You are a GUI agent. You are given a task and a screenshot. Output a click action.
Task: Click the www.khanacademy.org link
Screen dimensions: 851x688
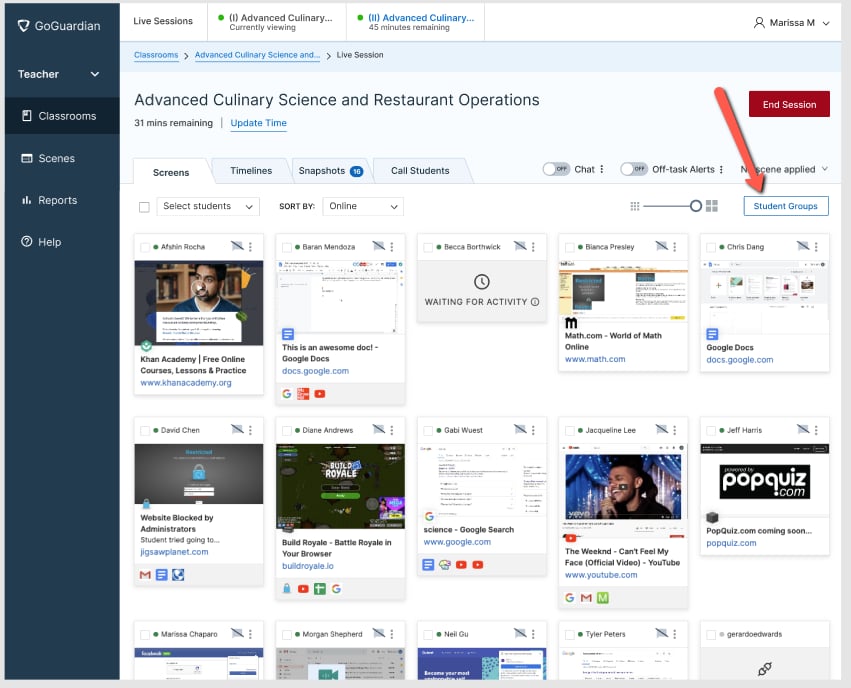[x=186, y=383]
